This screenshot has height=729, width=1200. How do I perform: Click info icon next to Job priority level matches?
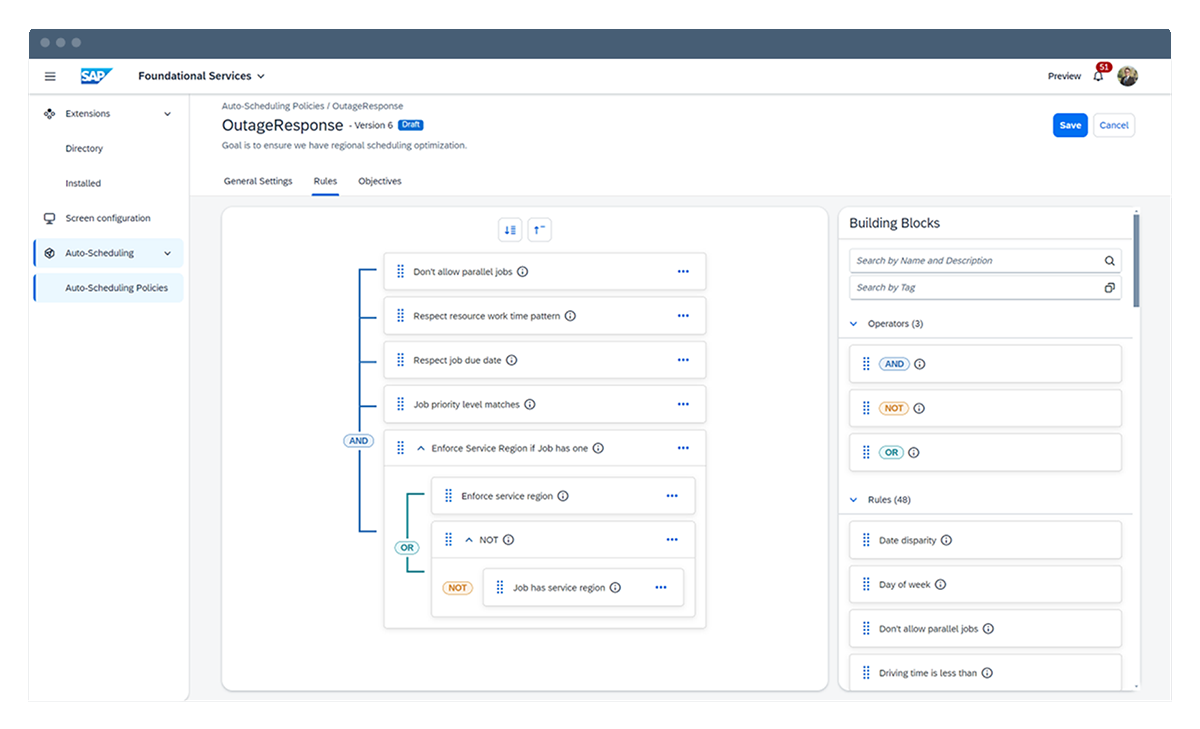[x=530, y=405]
